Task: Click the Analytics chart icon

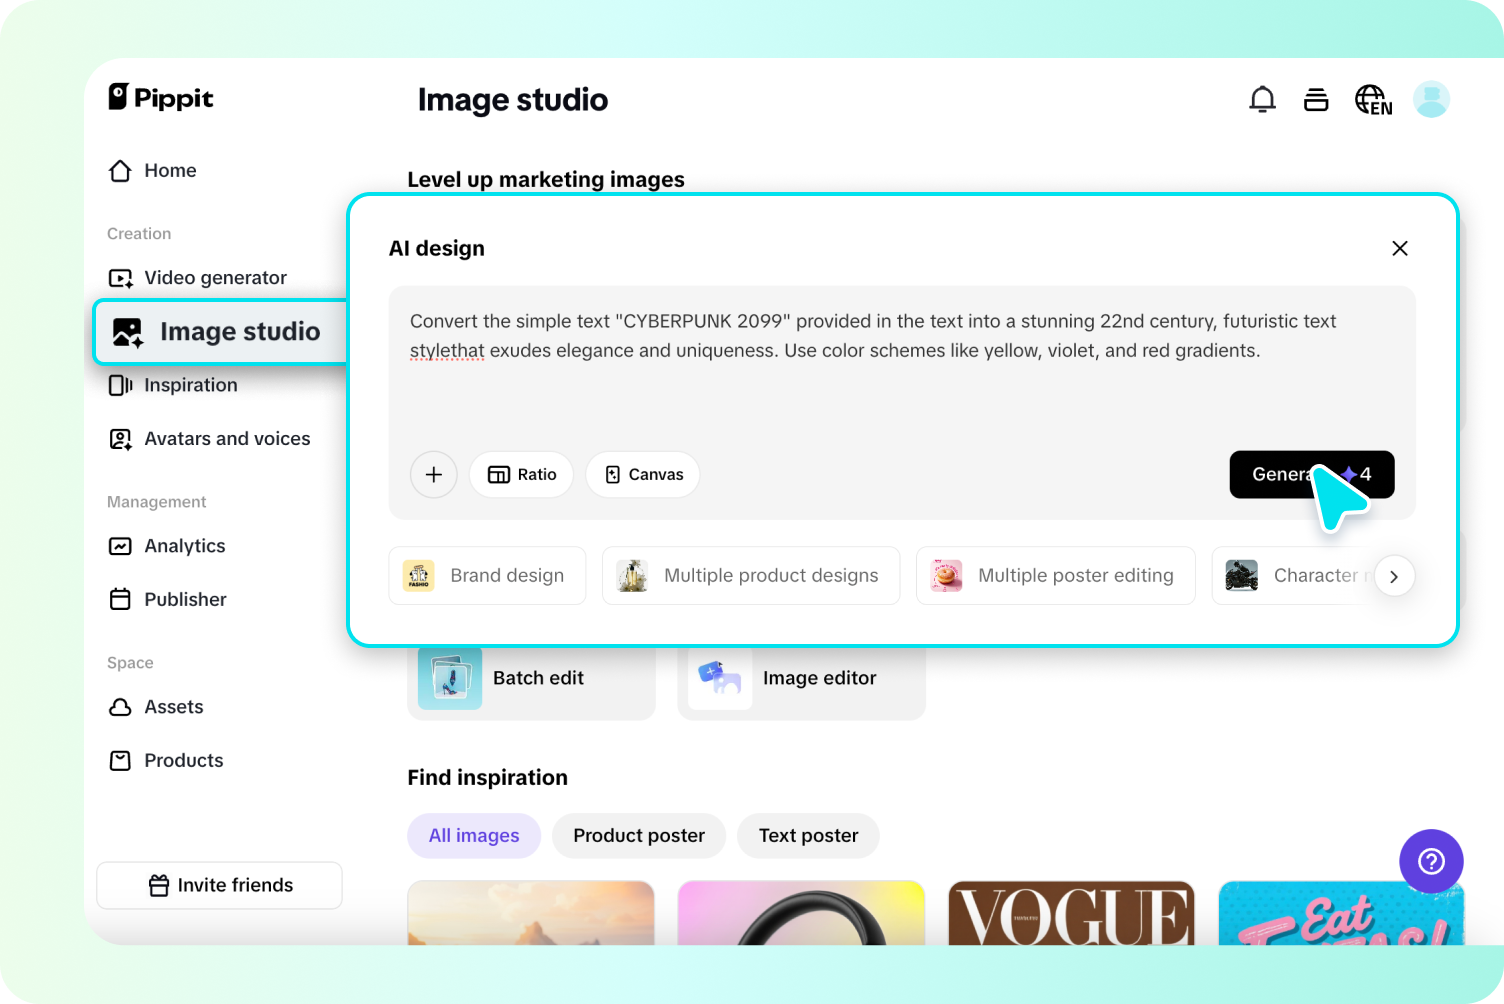Action: point(120,546)
